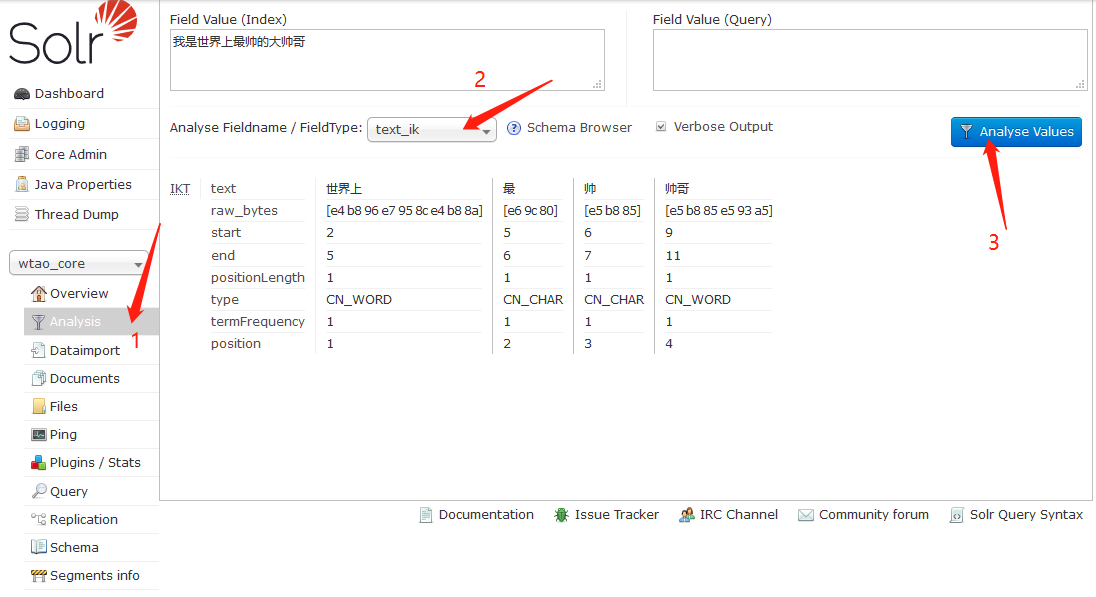
Task: Click raw_bytes value [e5 b8 85 e5 93 a5]
Action: [719, 210]
